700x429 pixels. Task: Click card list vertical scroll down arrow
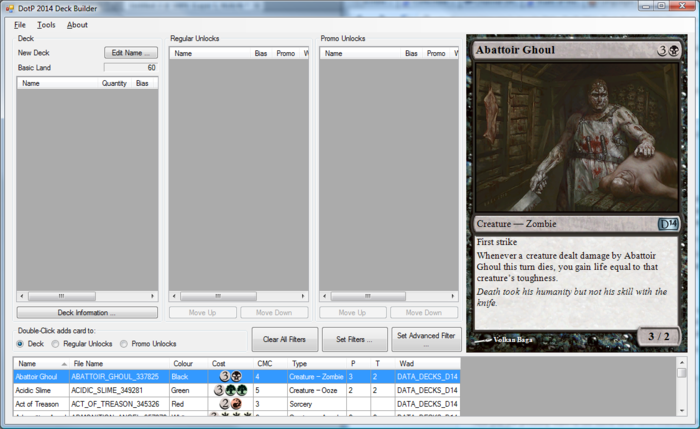681,410
